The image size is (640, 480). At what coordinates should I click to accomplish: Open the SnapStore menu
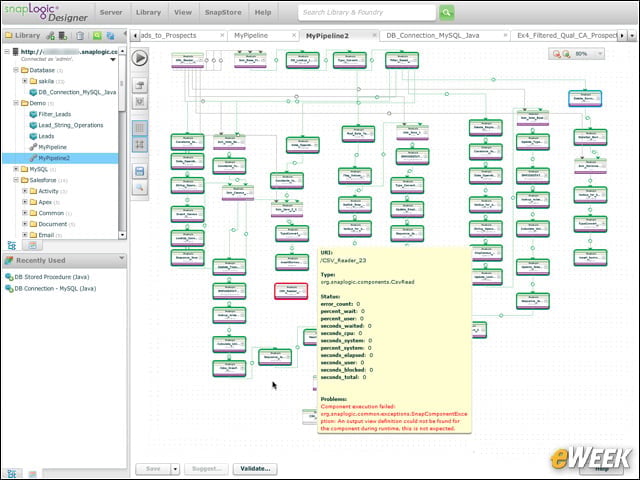pos(223,13)
